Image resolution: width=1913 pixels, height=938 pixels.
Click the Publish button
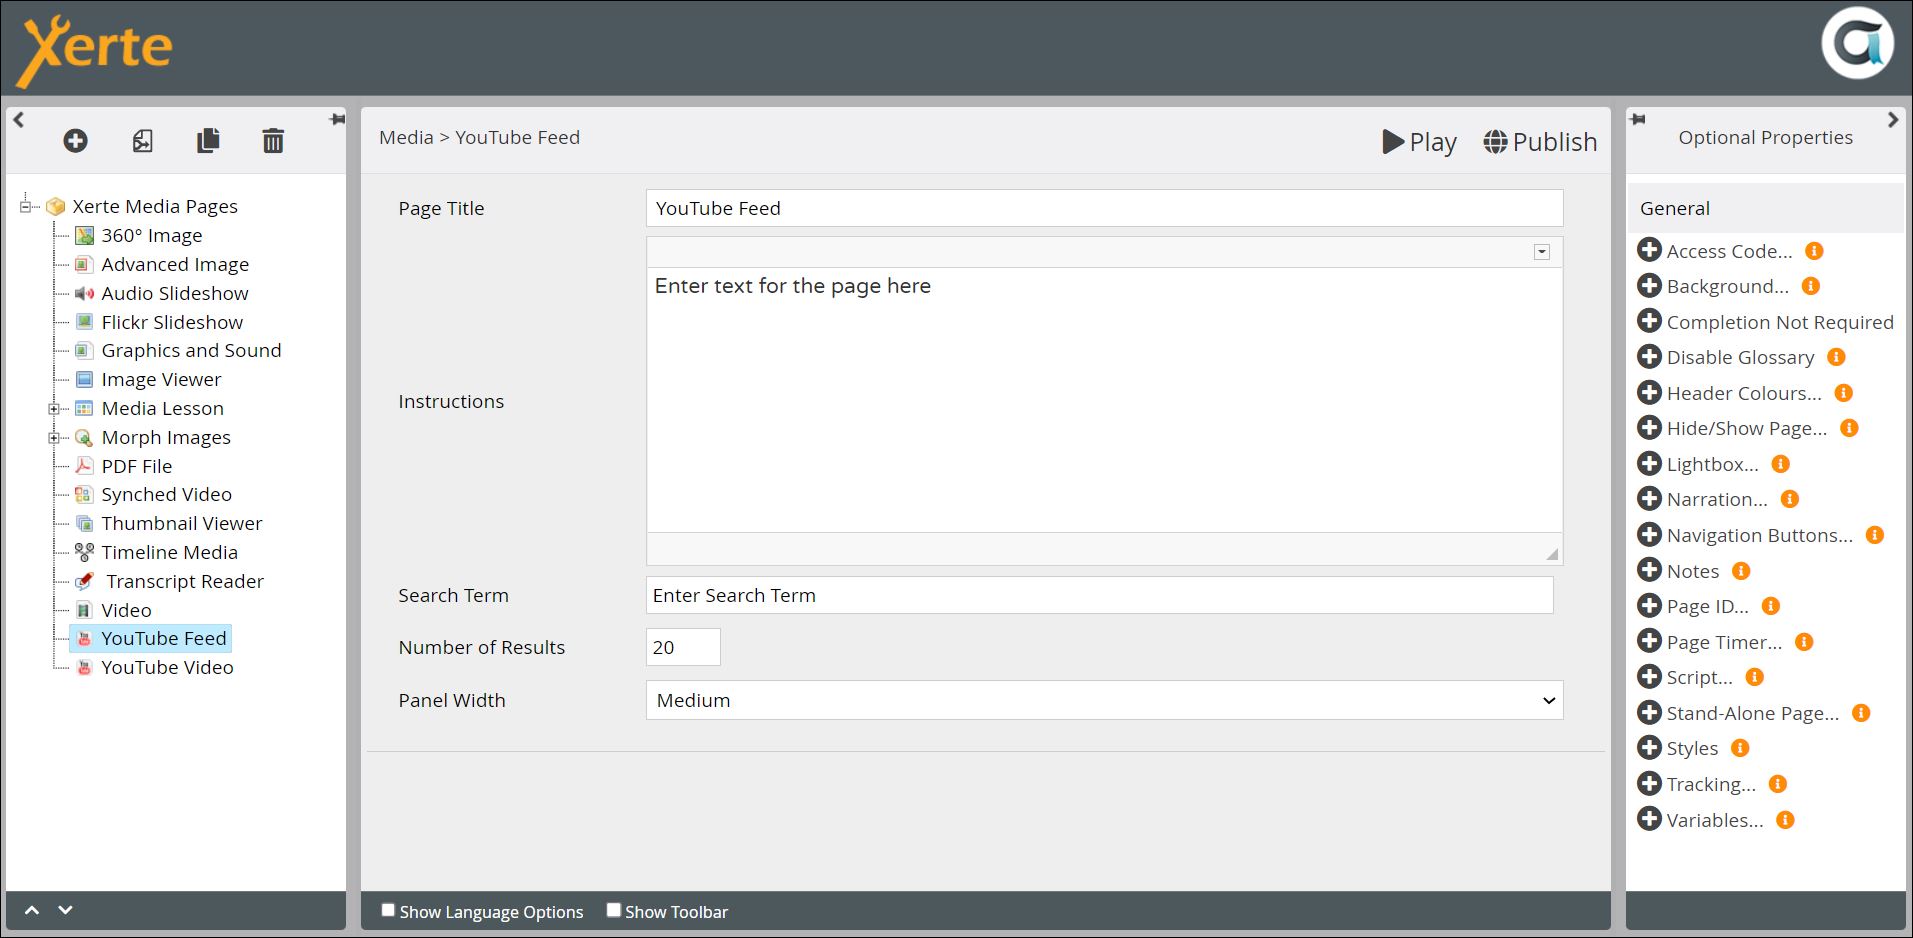(x=1540, y=142)
